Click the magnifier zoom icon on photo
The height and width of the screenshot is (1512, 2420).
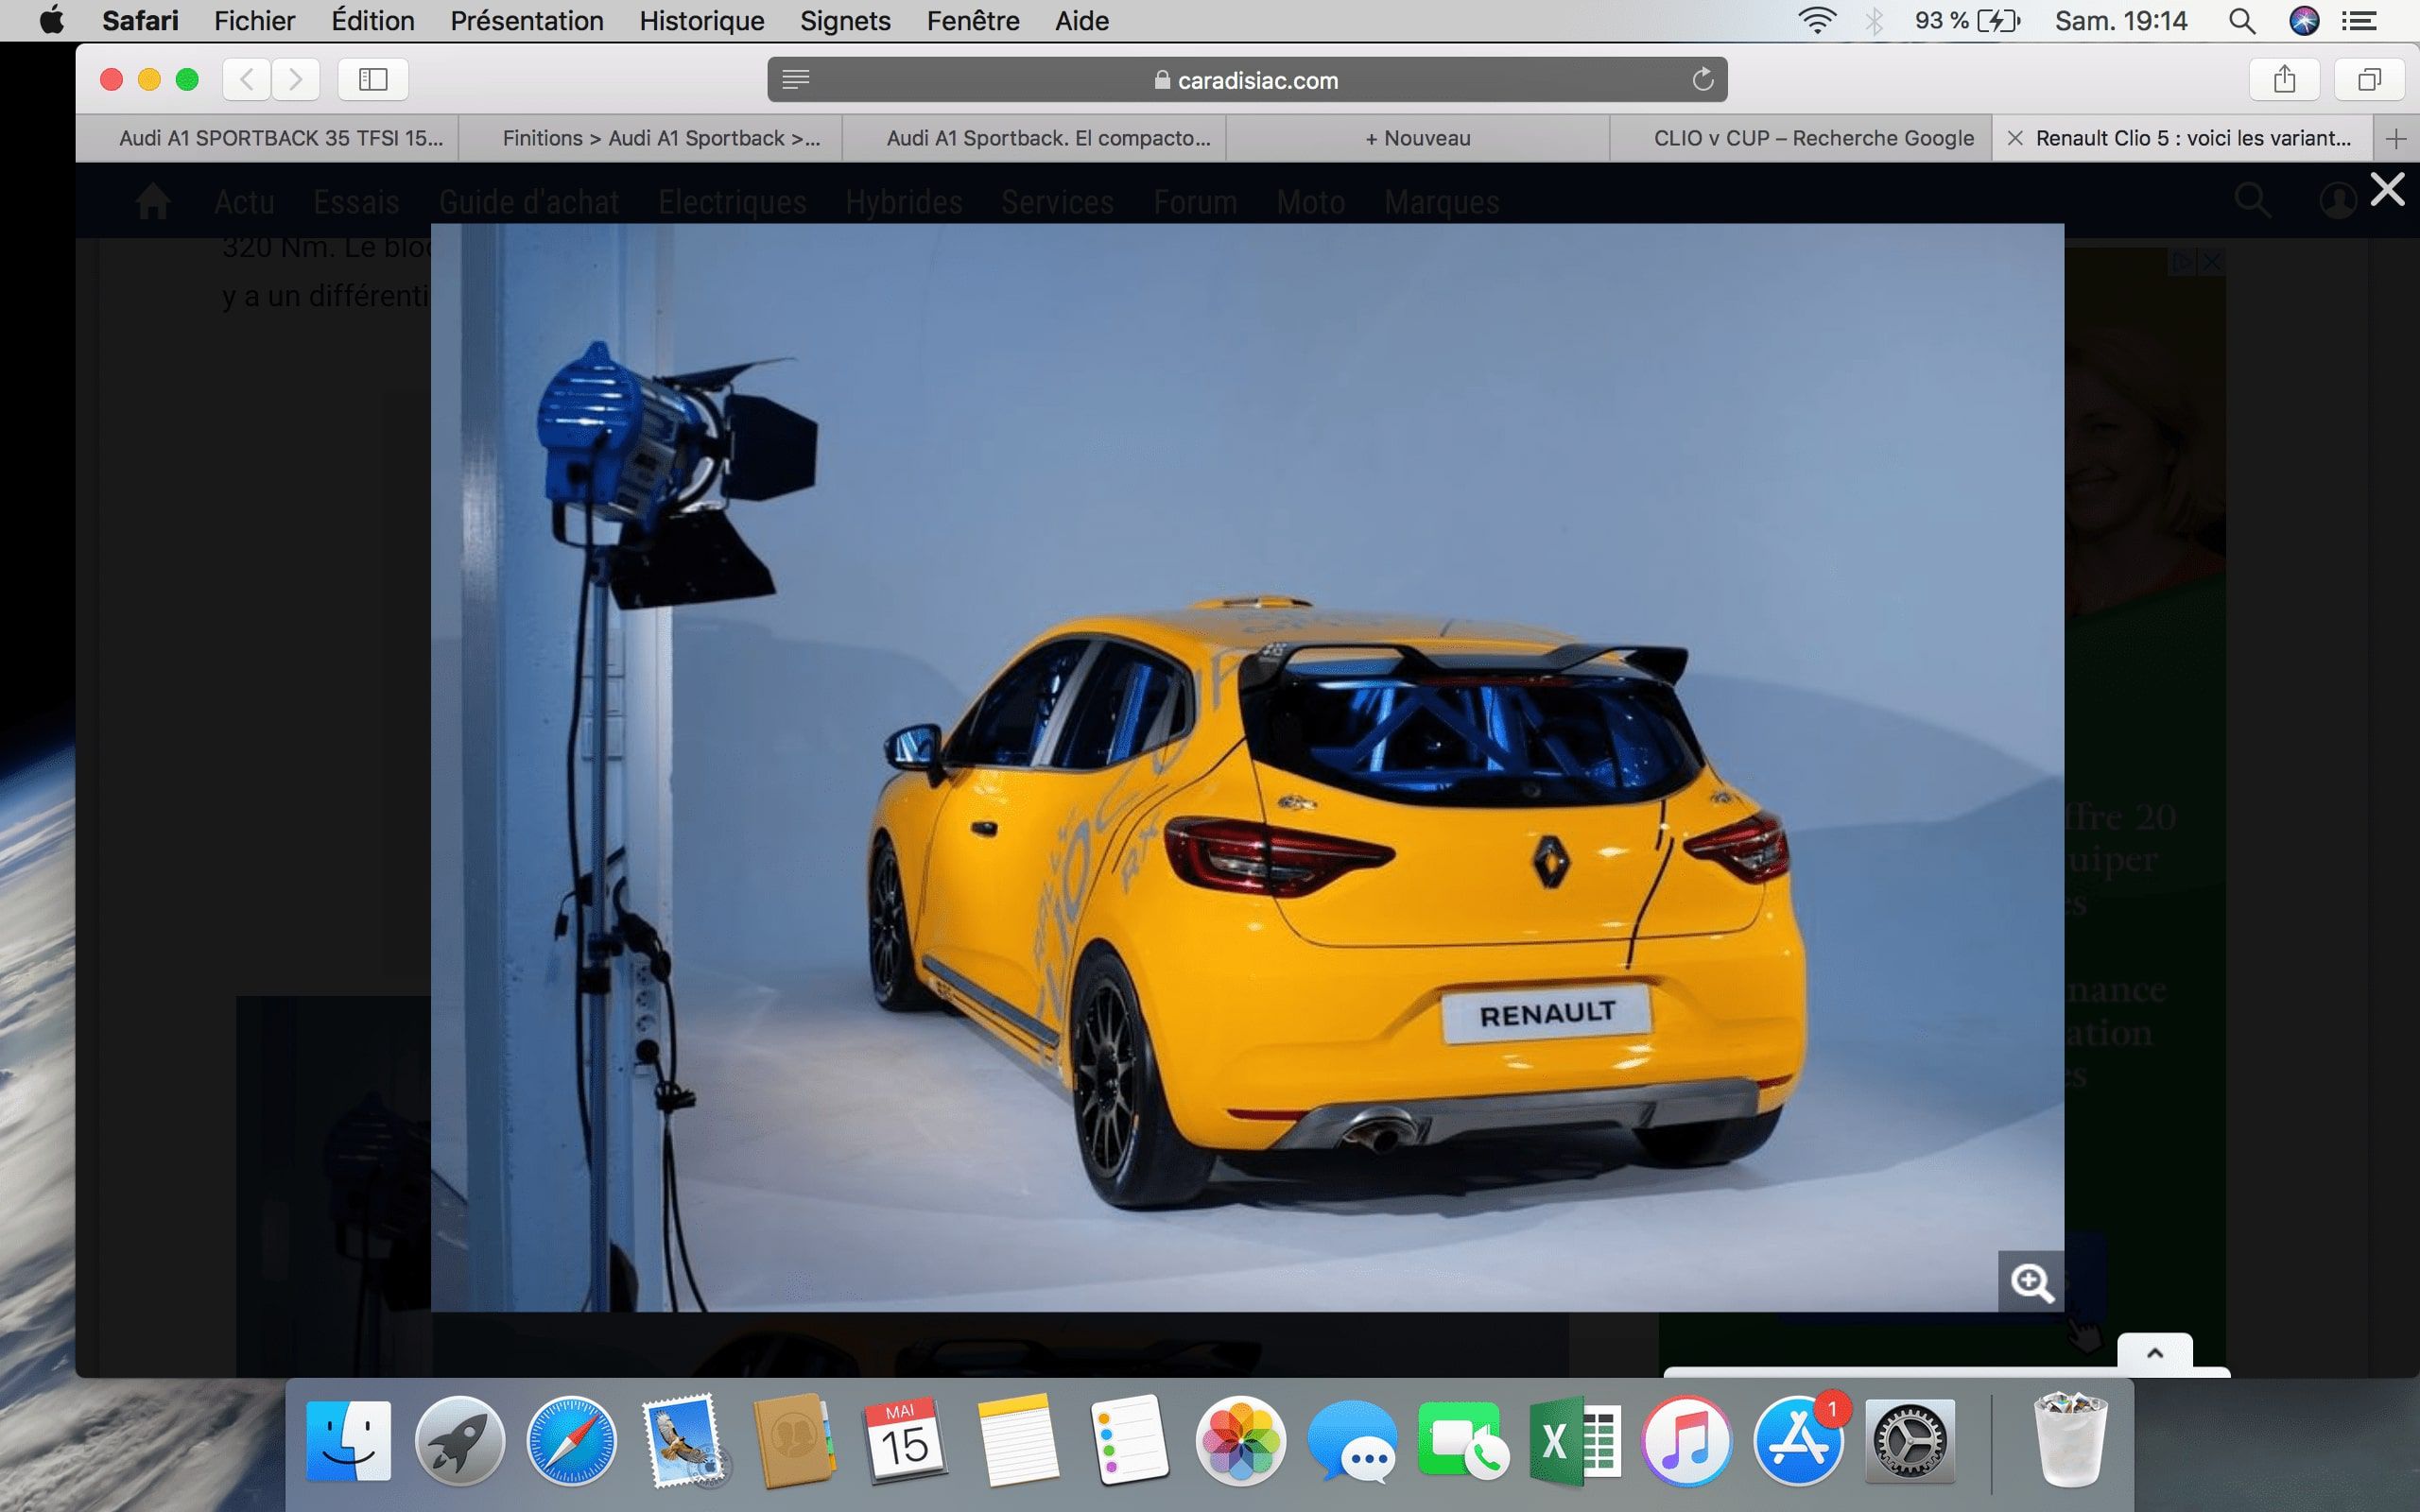(x=2031, y=1282)
